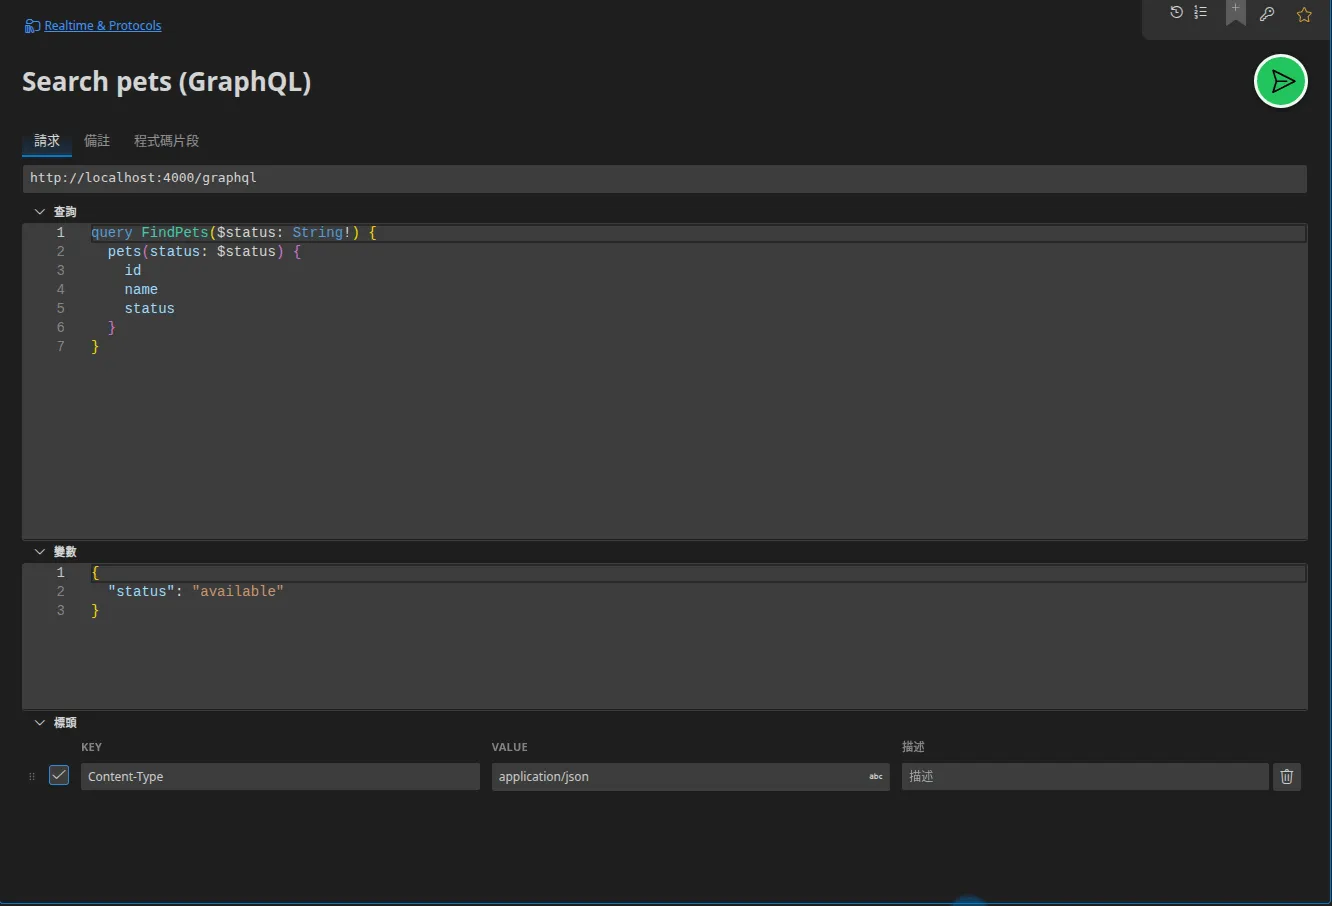This screenshot has width=1332, height=906.
Task: Click the folder icon beside Realtime & Protocols
Action: tap(32, 26)
